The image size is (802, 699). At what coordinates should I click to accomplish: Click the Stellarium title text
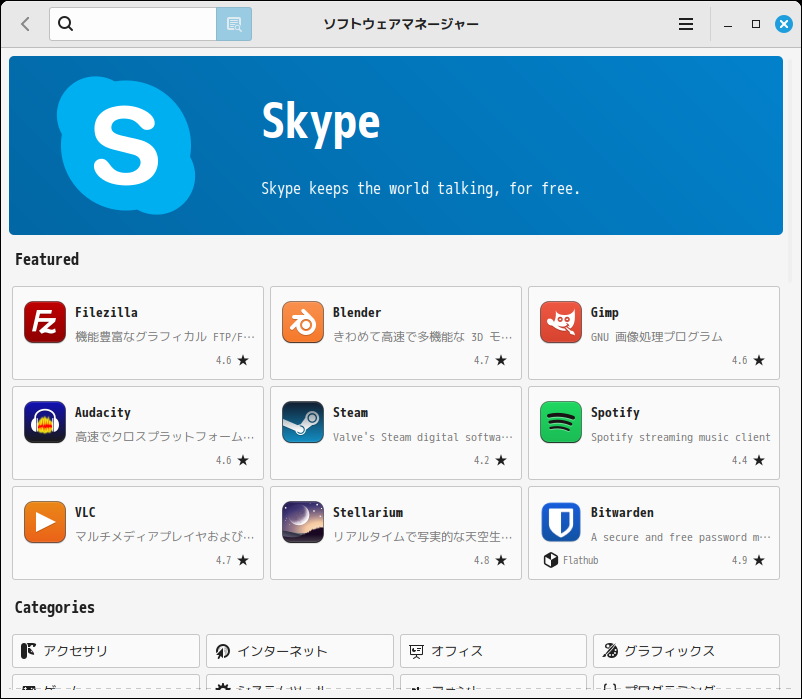coord(368,512)
